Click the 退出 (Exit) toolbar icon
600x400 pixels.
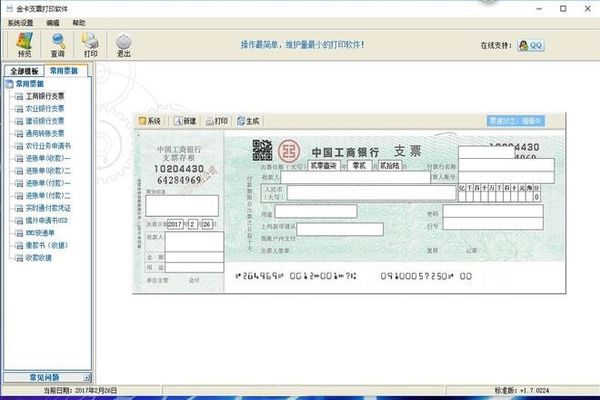point(123,45)
